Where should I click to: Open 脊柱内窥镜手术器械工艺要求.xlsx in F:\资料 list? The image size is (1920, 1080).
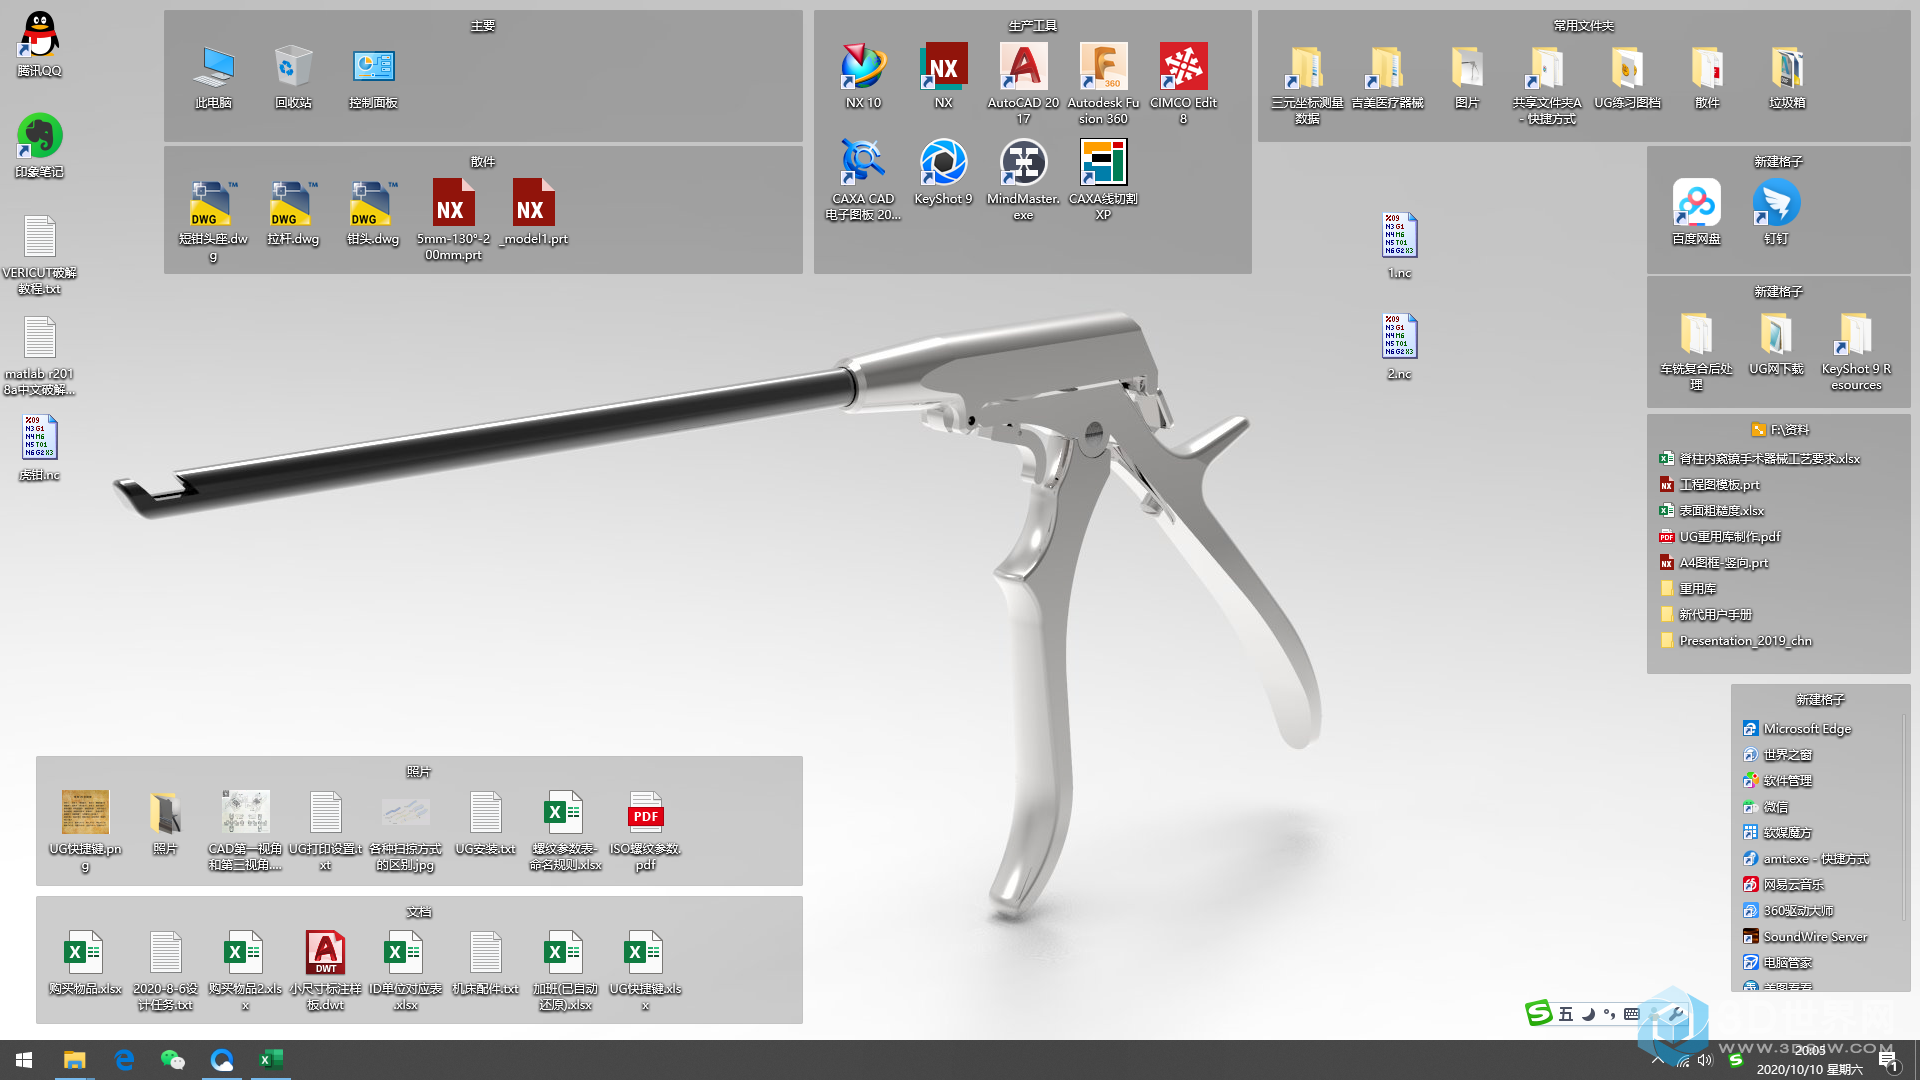[x=1760, y=459]
